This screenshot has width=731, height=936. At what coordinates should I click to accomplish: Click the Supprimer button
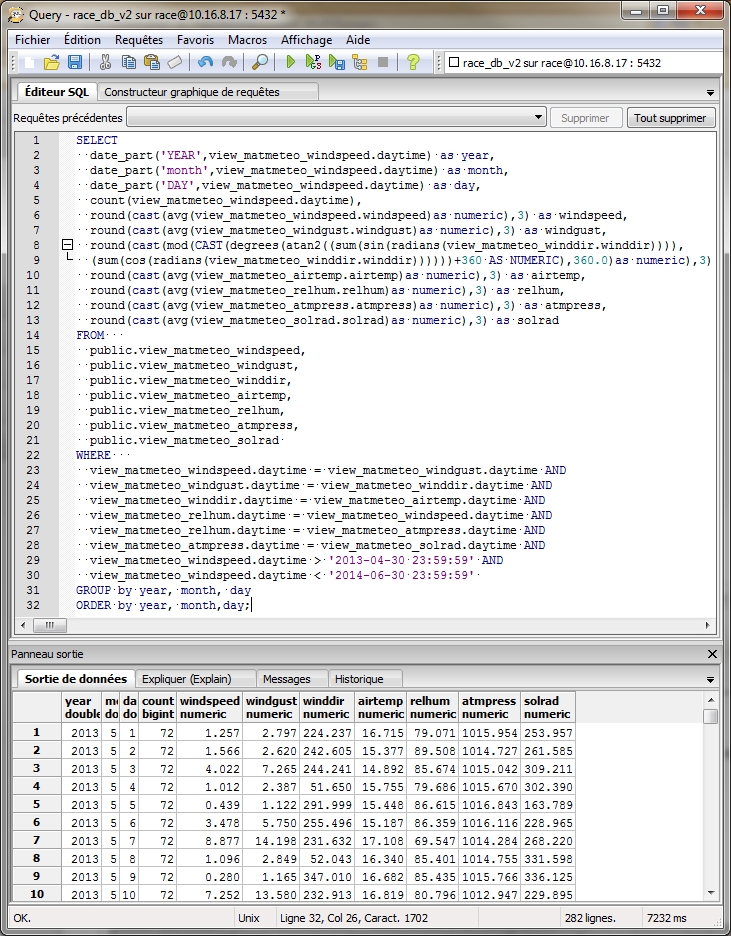[585, 118]
